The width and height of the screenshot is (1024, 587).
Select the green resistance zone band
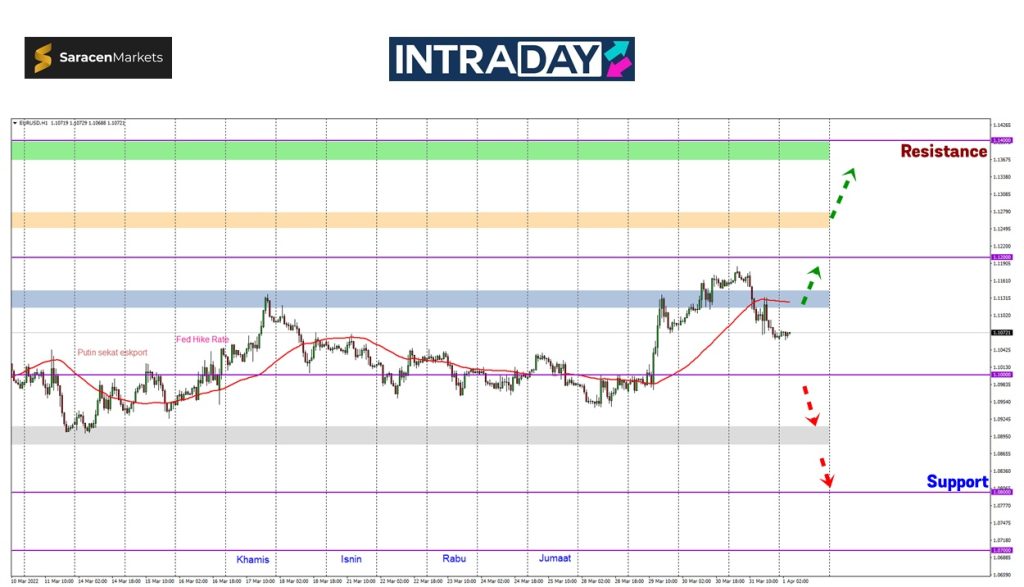click(420, 150)
